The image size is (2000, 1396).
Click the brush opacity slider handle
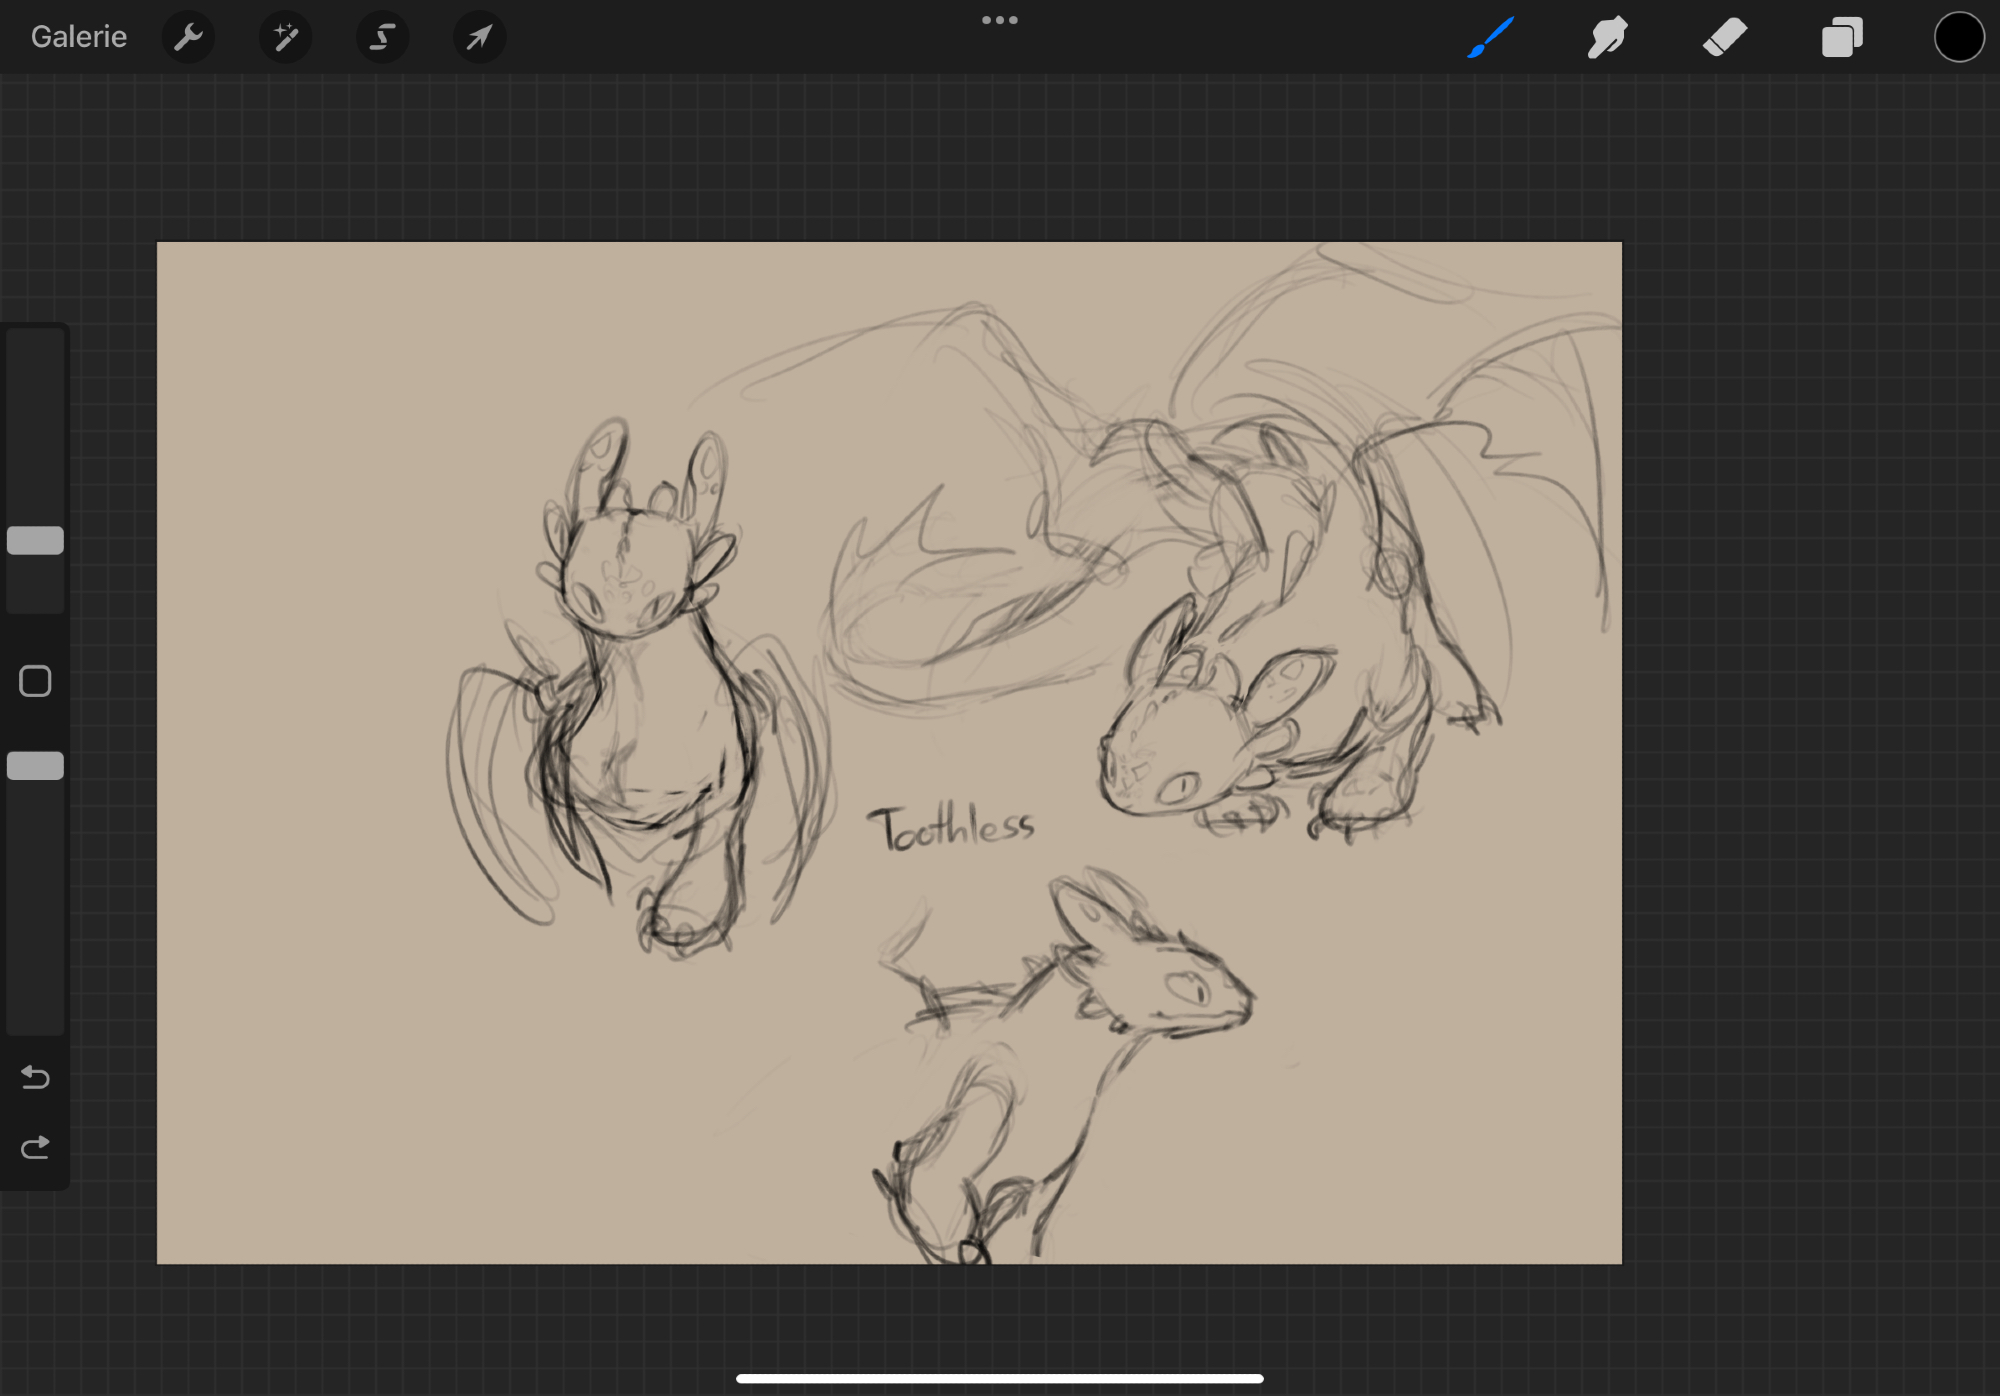(35, 766)
